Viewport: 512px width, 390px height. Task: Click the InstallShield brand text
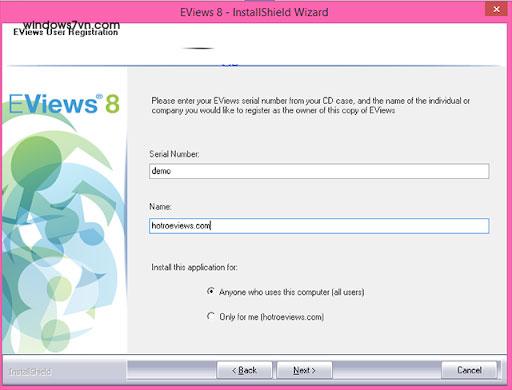(30, 372)
